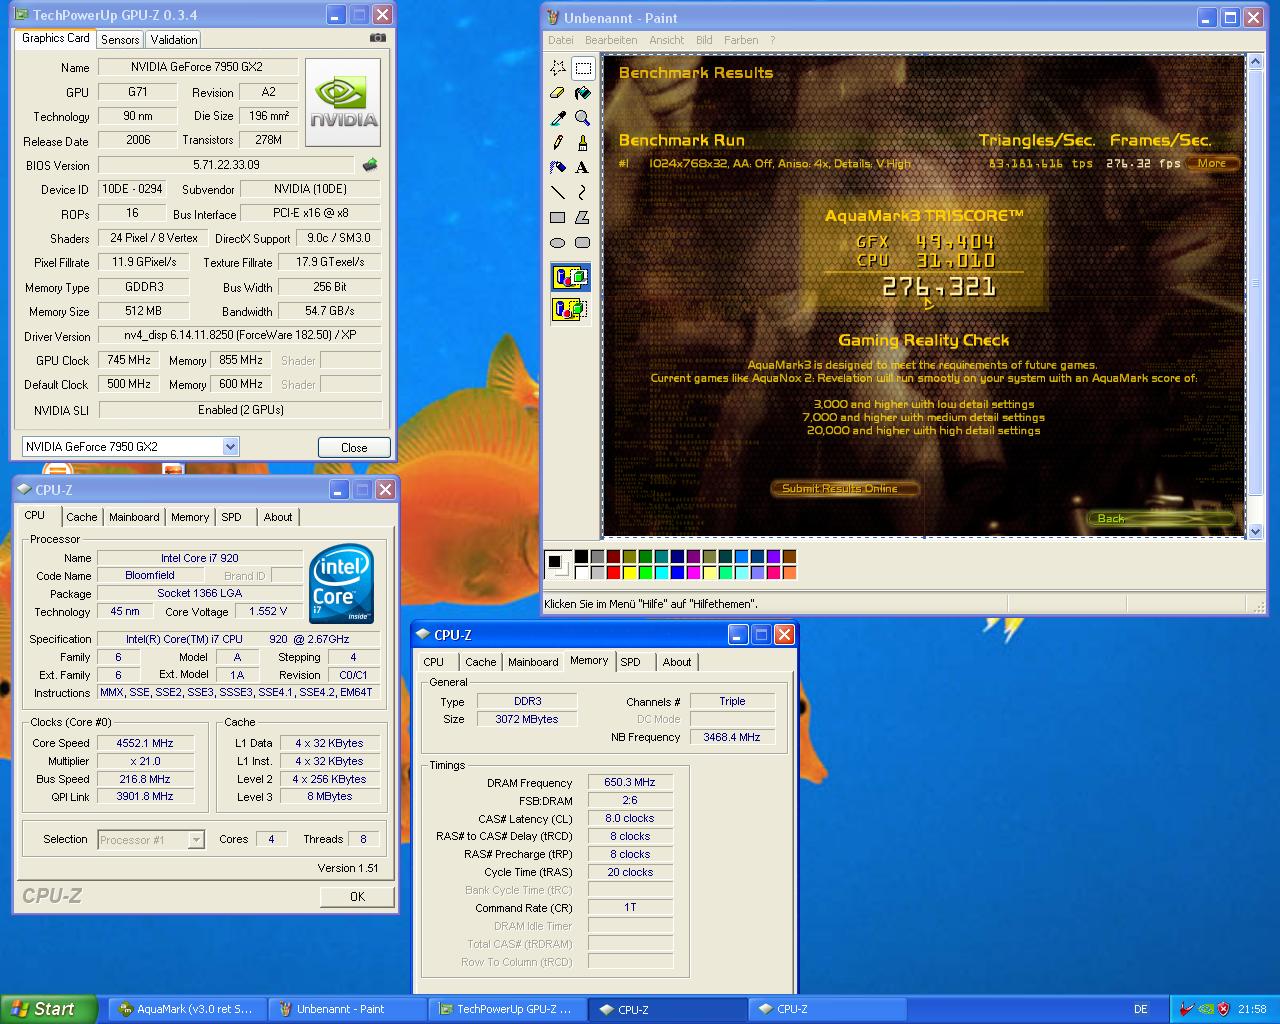Open the Bearbeiten menu in Paint
This screenshot has width=1280, height=1024.
(x=611, y=40)
